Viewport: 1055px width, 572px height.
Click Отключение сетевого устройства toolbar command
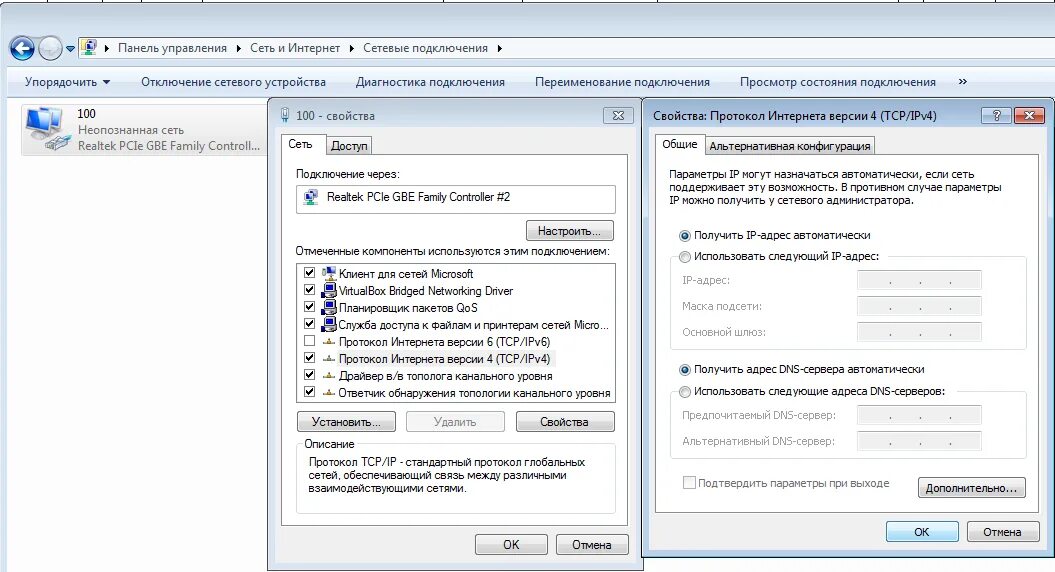point(233,82)
